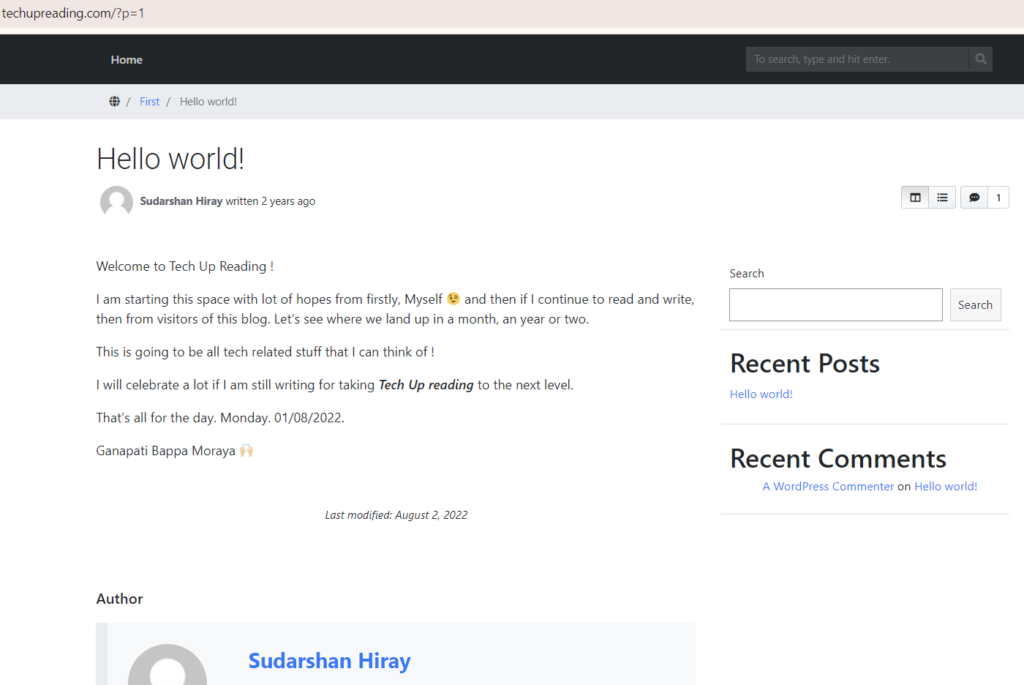Screen dimensions: 1024x685
Task: Click the Welcome to Tech Up Reading ! line
Action: click(185, 266)
